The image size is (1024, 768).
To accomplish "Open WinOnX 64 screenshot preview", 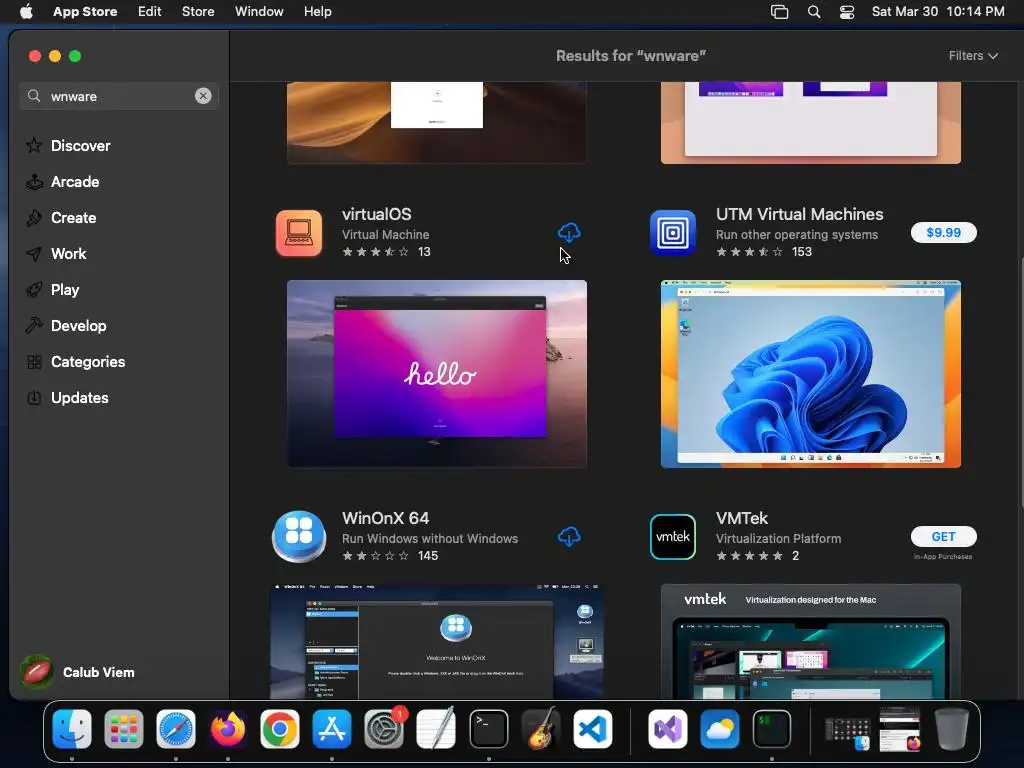I will click(x=437, y=641).
